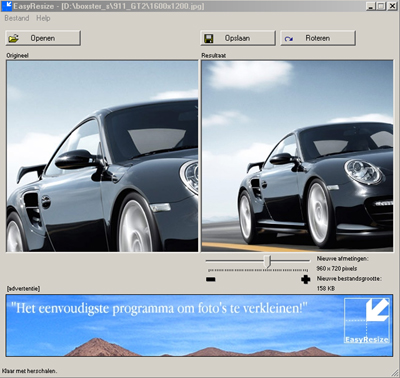This screenshot has width=400, height=378.
Task: Minimize the EasyResize window
Action: (371, 6)
